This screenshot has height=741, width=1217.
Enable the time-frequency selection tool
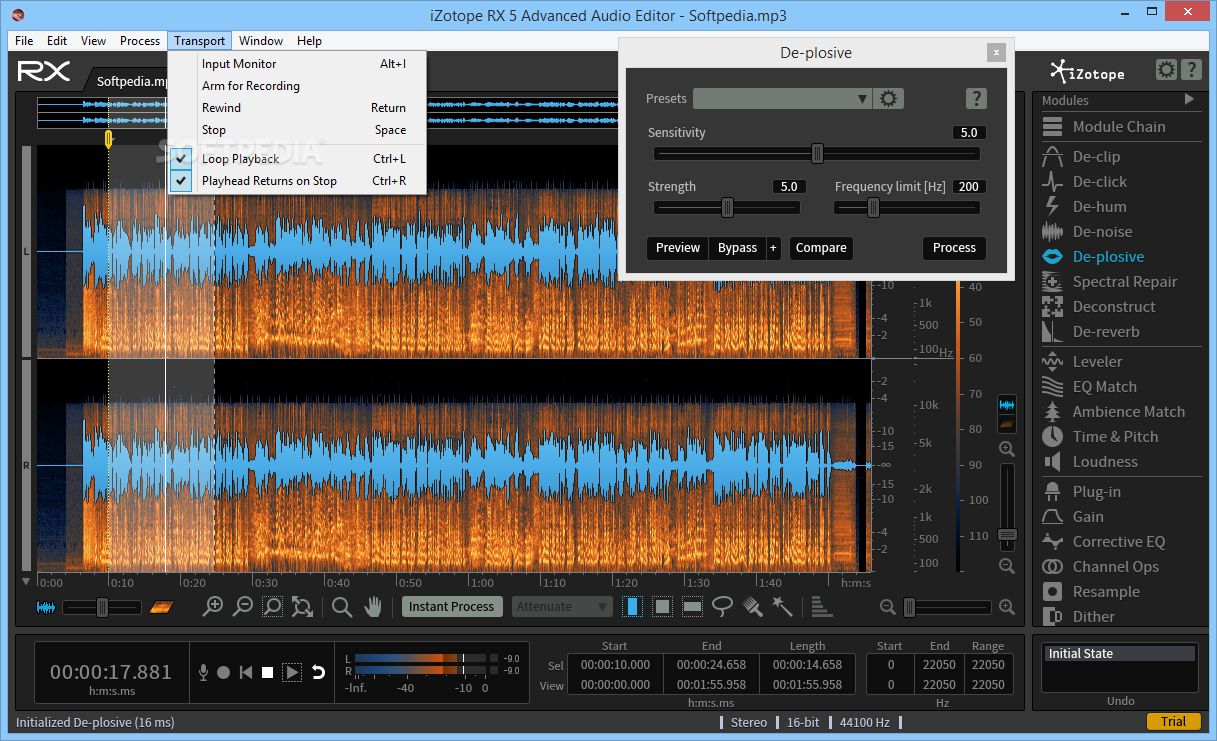point(662,607)
